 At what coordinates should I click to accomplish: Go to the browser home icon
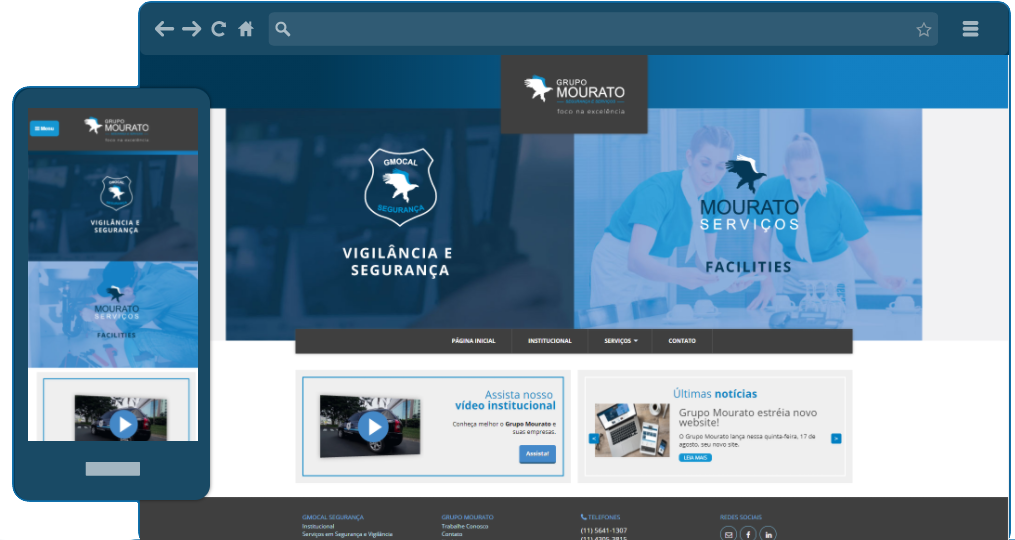coord(246,29)
